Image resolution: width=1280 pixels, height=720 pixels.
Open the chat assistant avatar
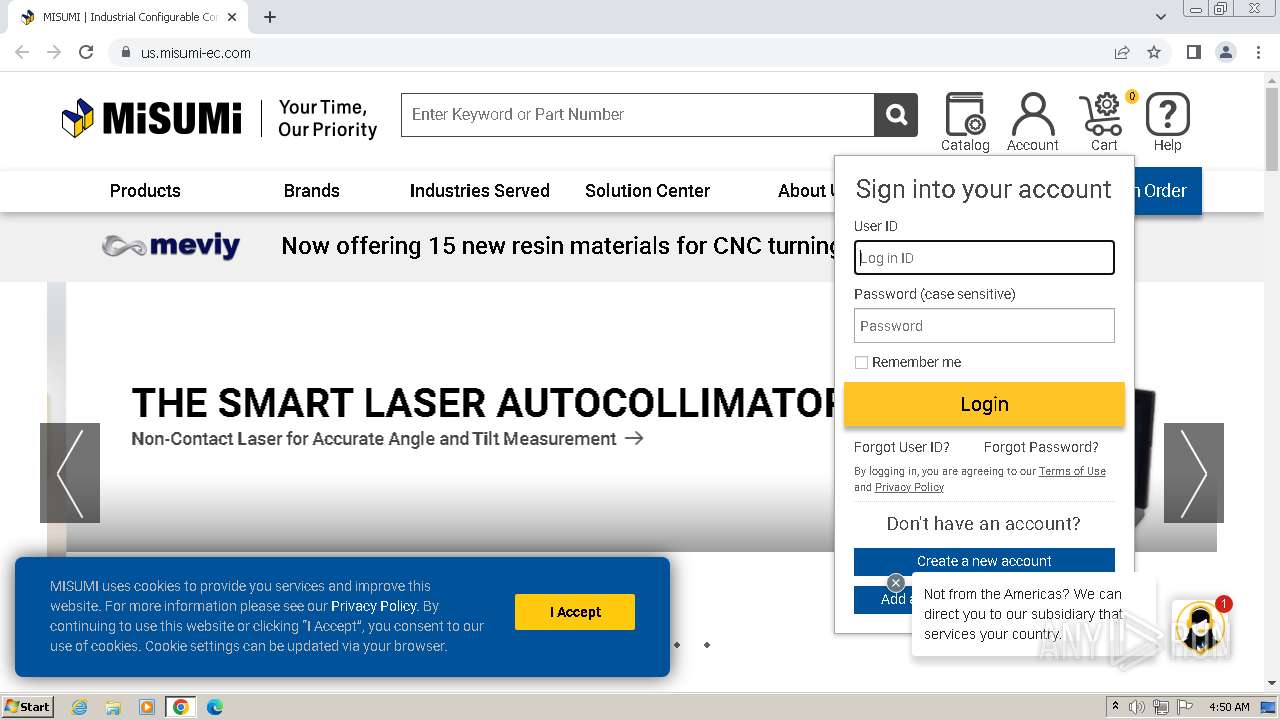[1200, 627]
